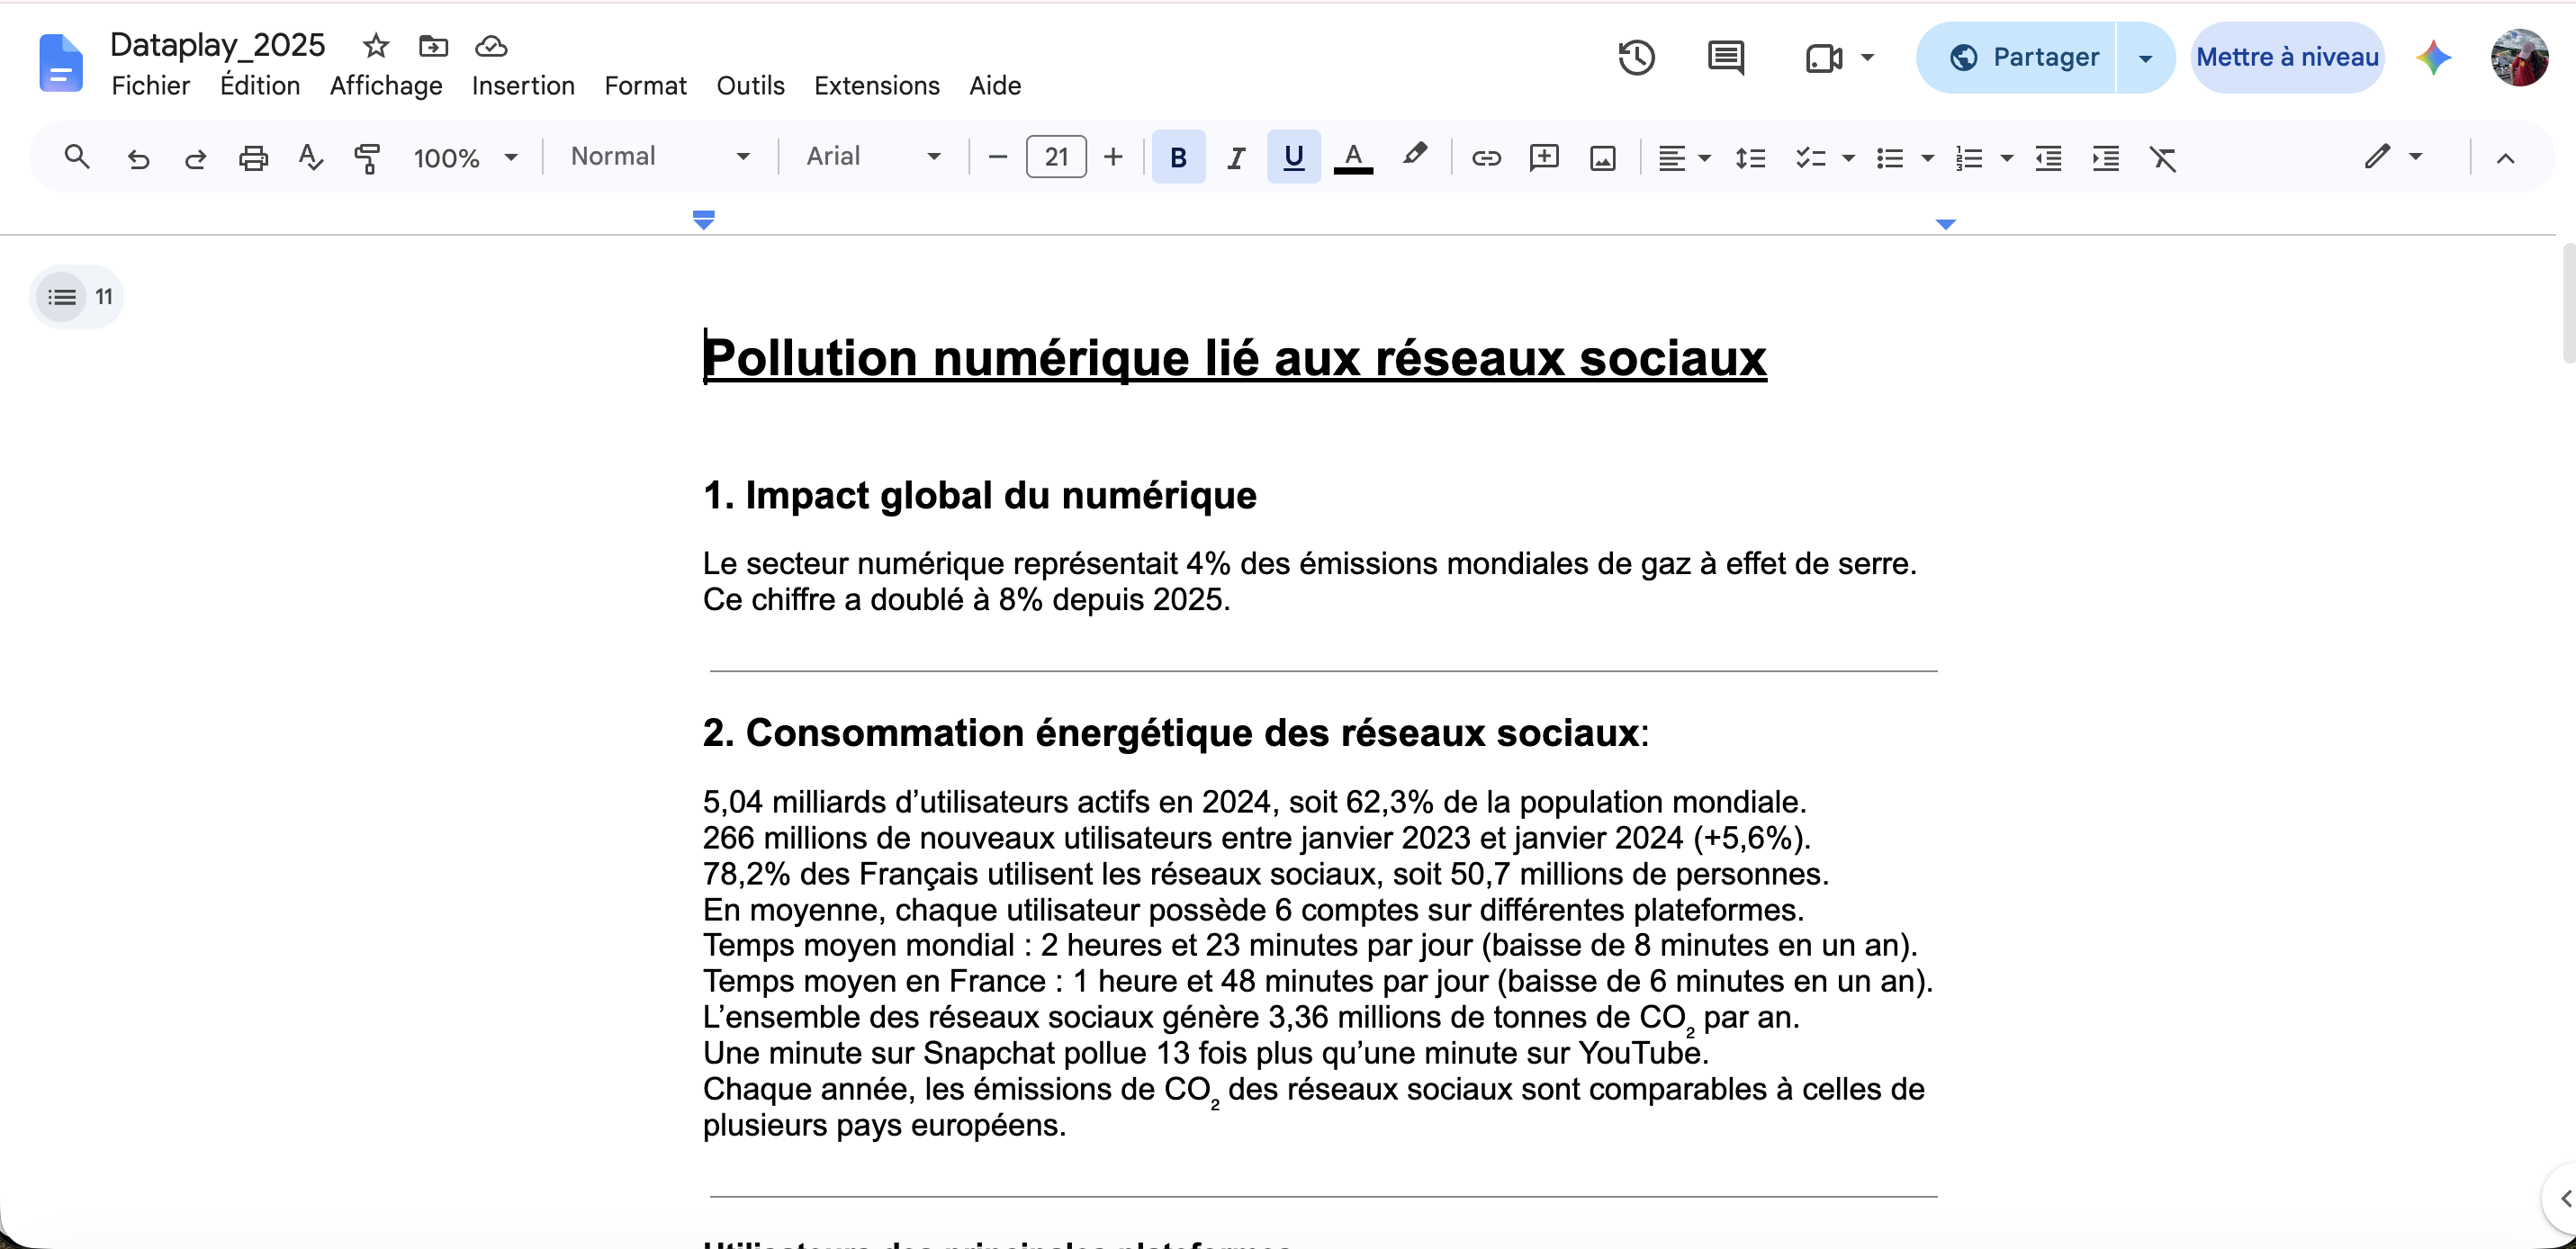
Task: Print the document
Action: 253,157
